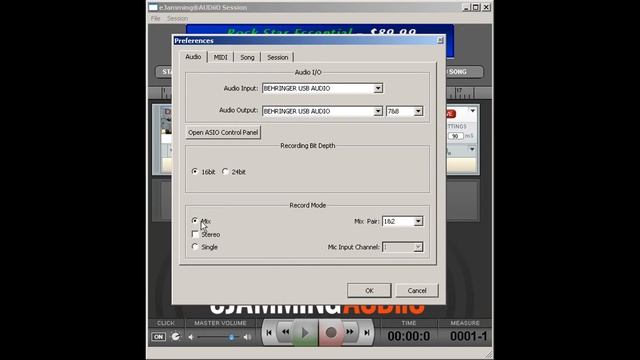Adjust the master volume slider
The height and width of the screenshot is (360, 640).
click(x=231, y=337)
